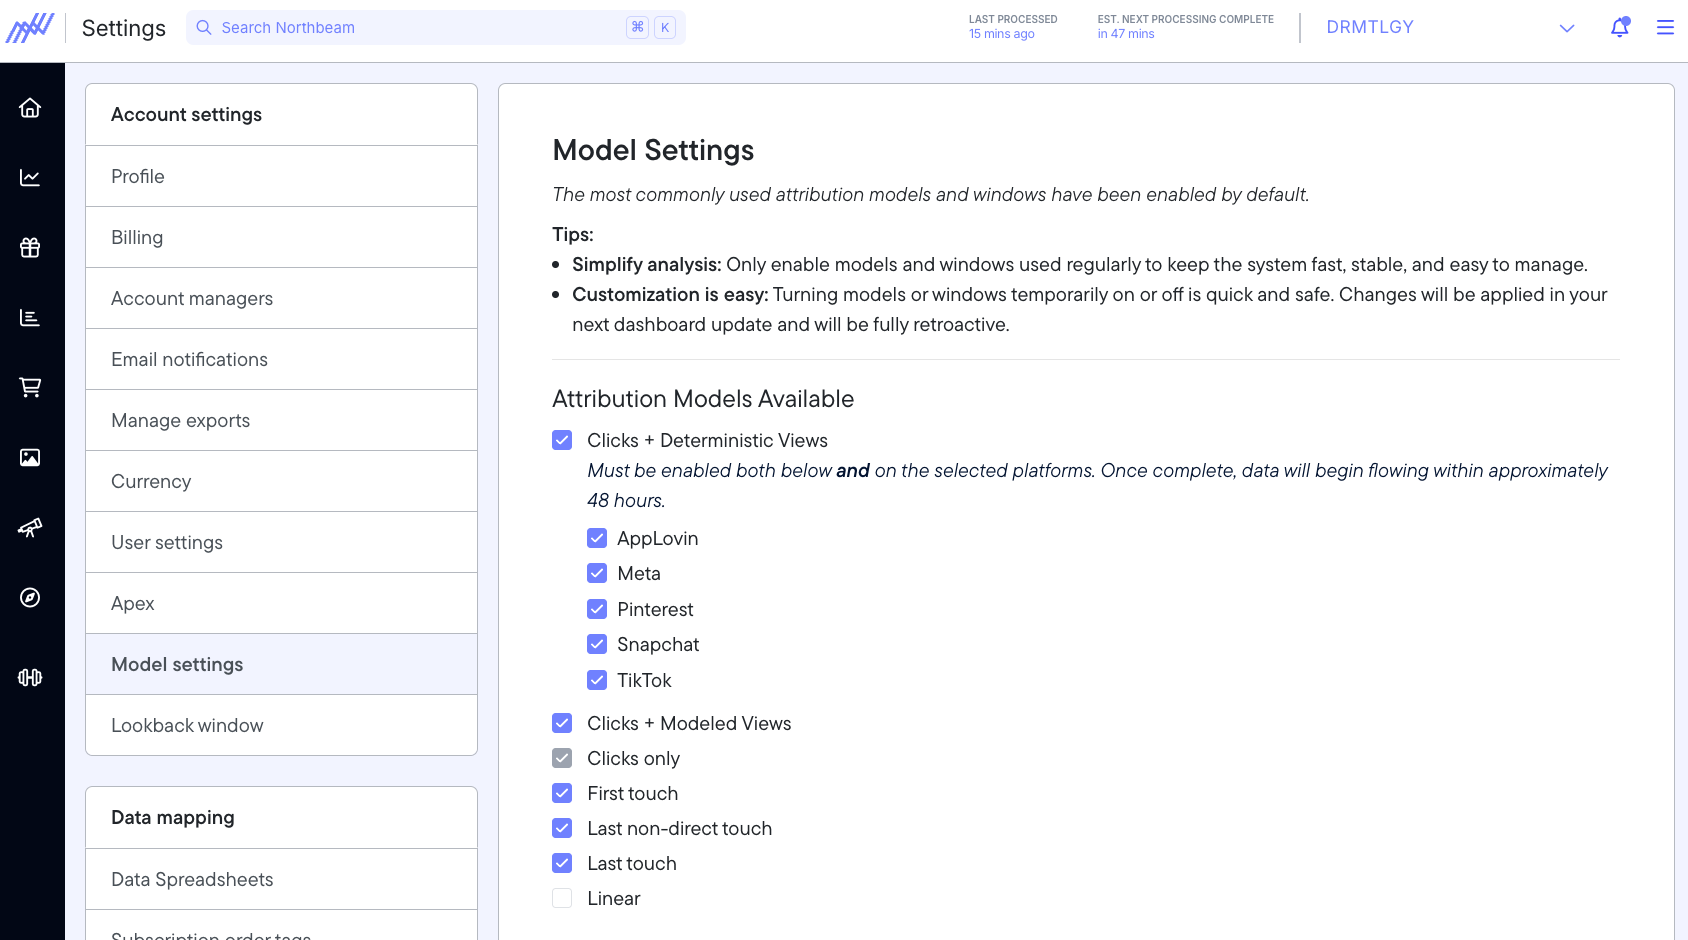Enable the Linear attribution model

(x=562, y=898)
